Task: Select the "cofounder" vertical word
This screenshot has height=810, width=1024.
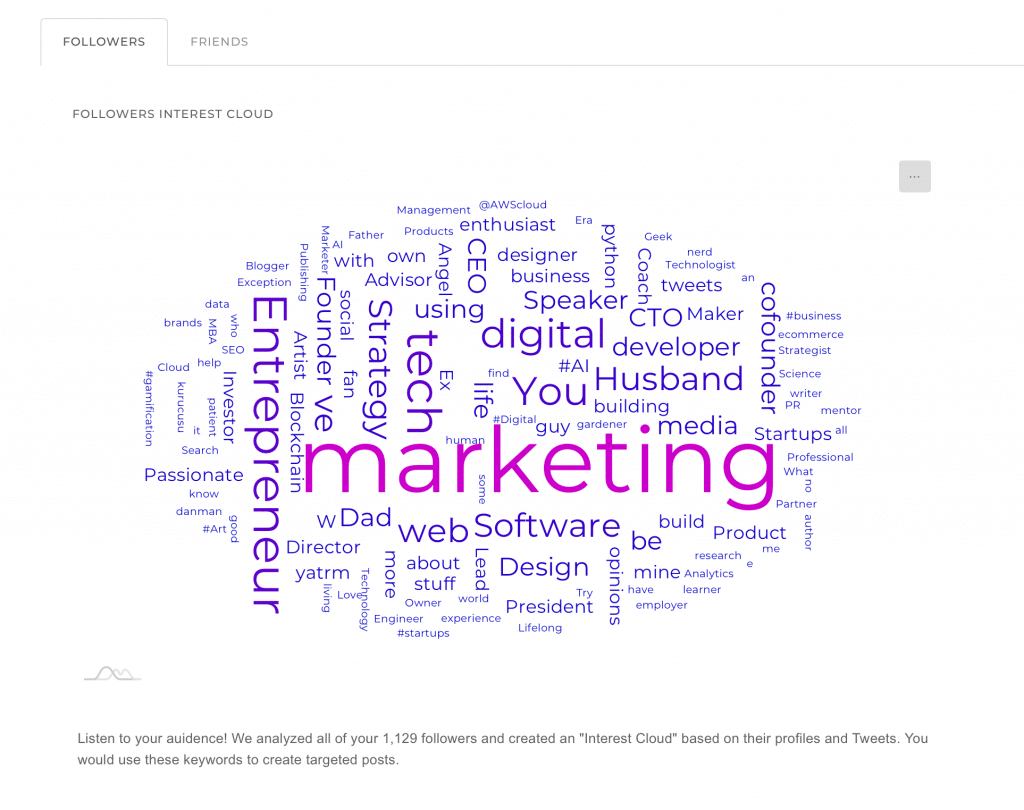Action: click(x=769, y=348)
